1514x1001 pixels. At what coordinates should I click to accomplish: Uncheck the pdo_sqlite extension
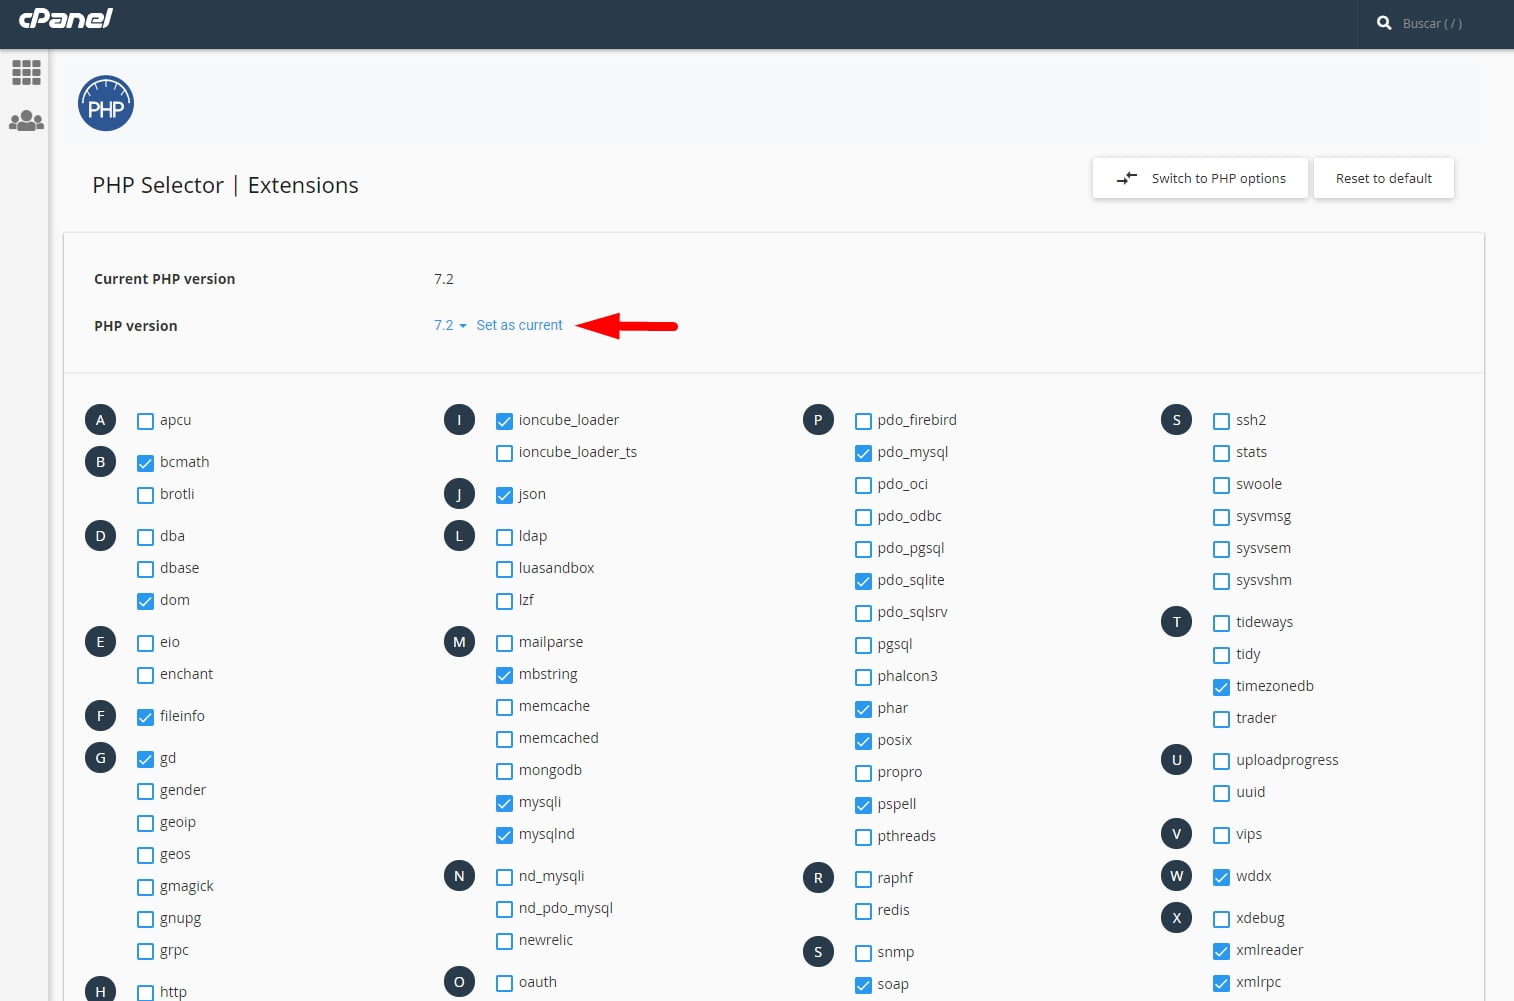tap(863, 581)
